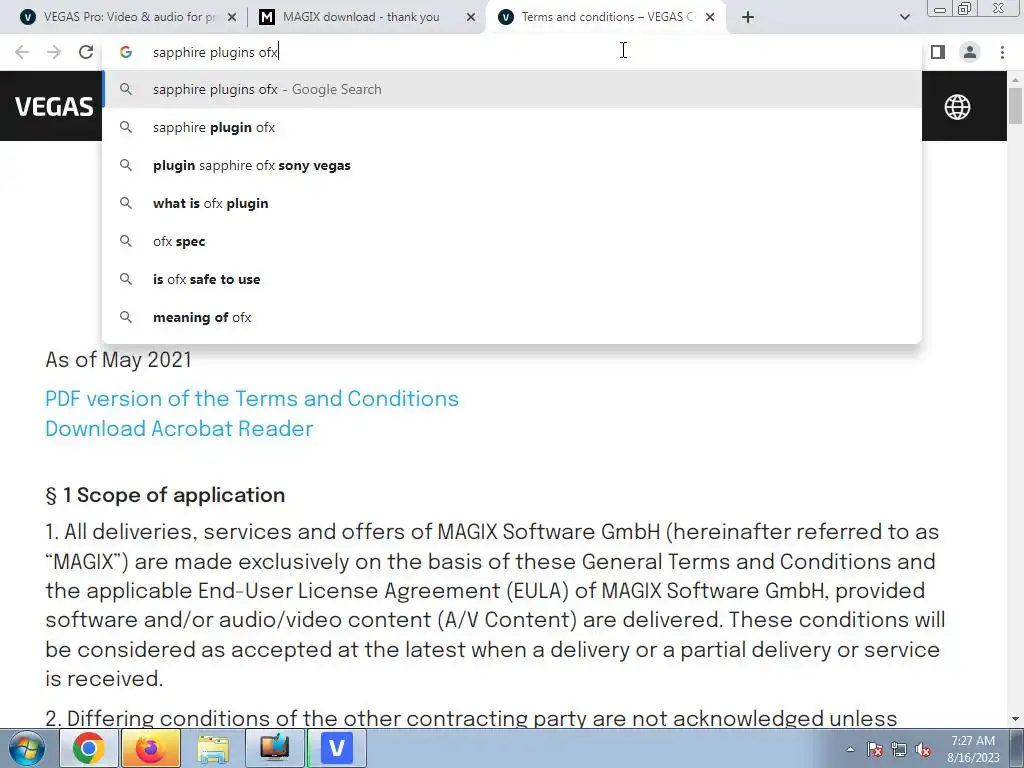This screenshot has width=1024, height=768.
Task: Click the '§ 1 Scope of application' heading
Action: point(165,495)
